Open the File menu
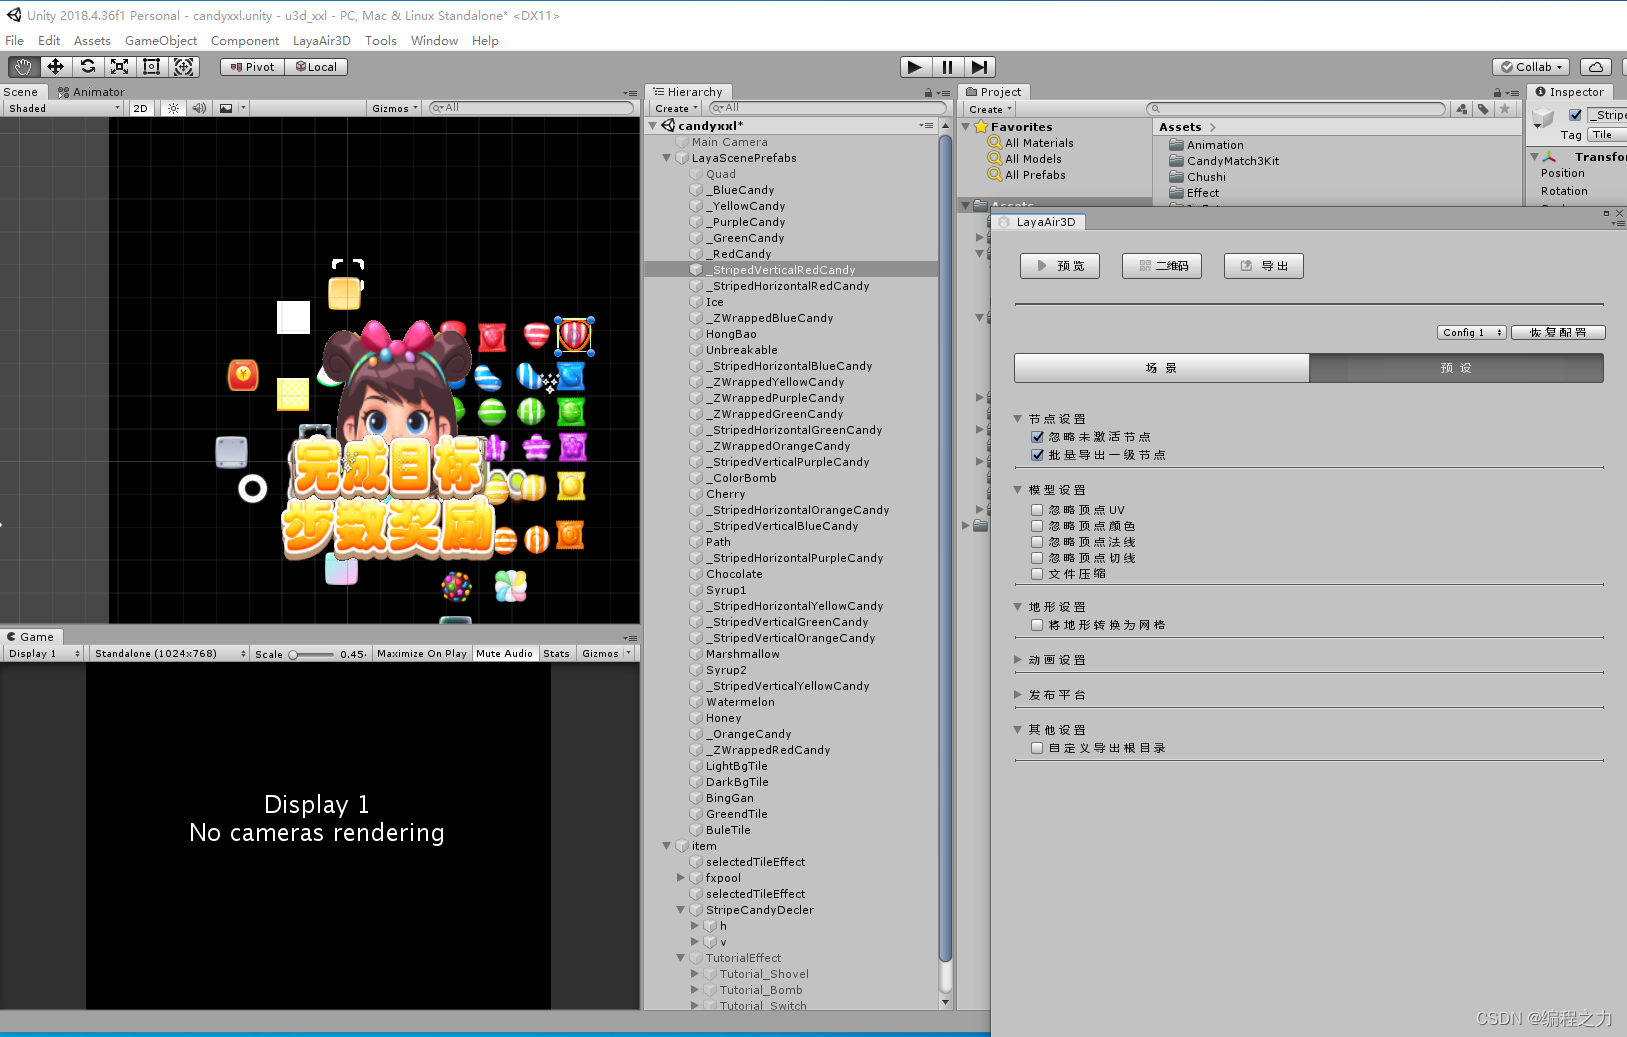The width and height of the screenshot is (1627, 1037). click(x=15, y=41)
